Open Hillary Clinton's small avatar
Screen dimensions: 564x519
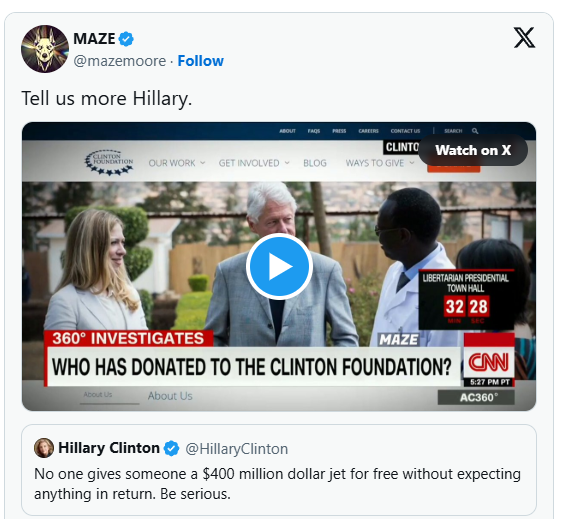[44, 448]
